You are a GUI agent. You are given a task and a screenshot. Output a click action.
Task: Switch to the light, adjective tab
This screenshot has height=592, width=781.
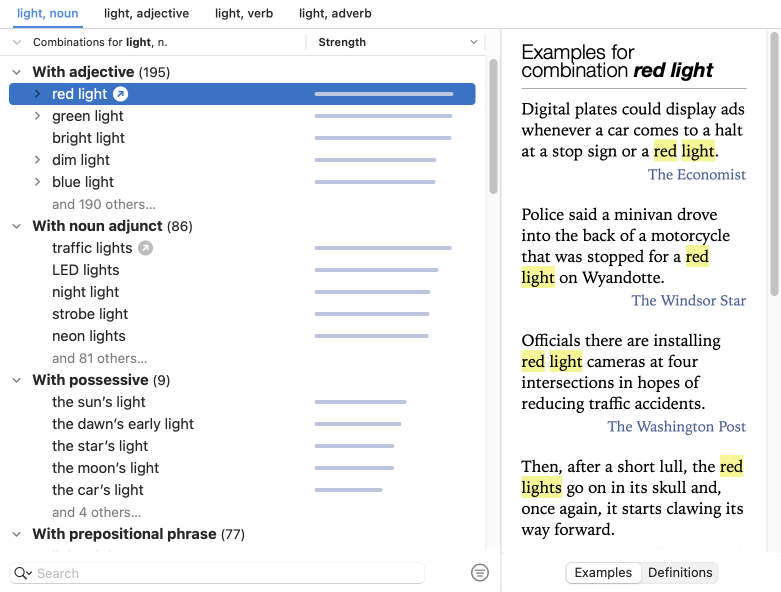pyautogui.click(x=148, y=13)
